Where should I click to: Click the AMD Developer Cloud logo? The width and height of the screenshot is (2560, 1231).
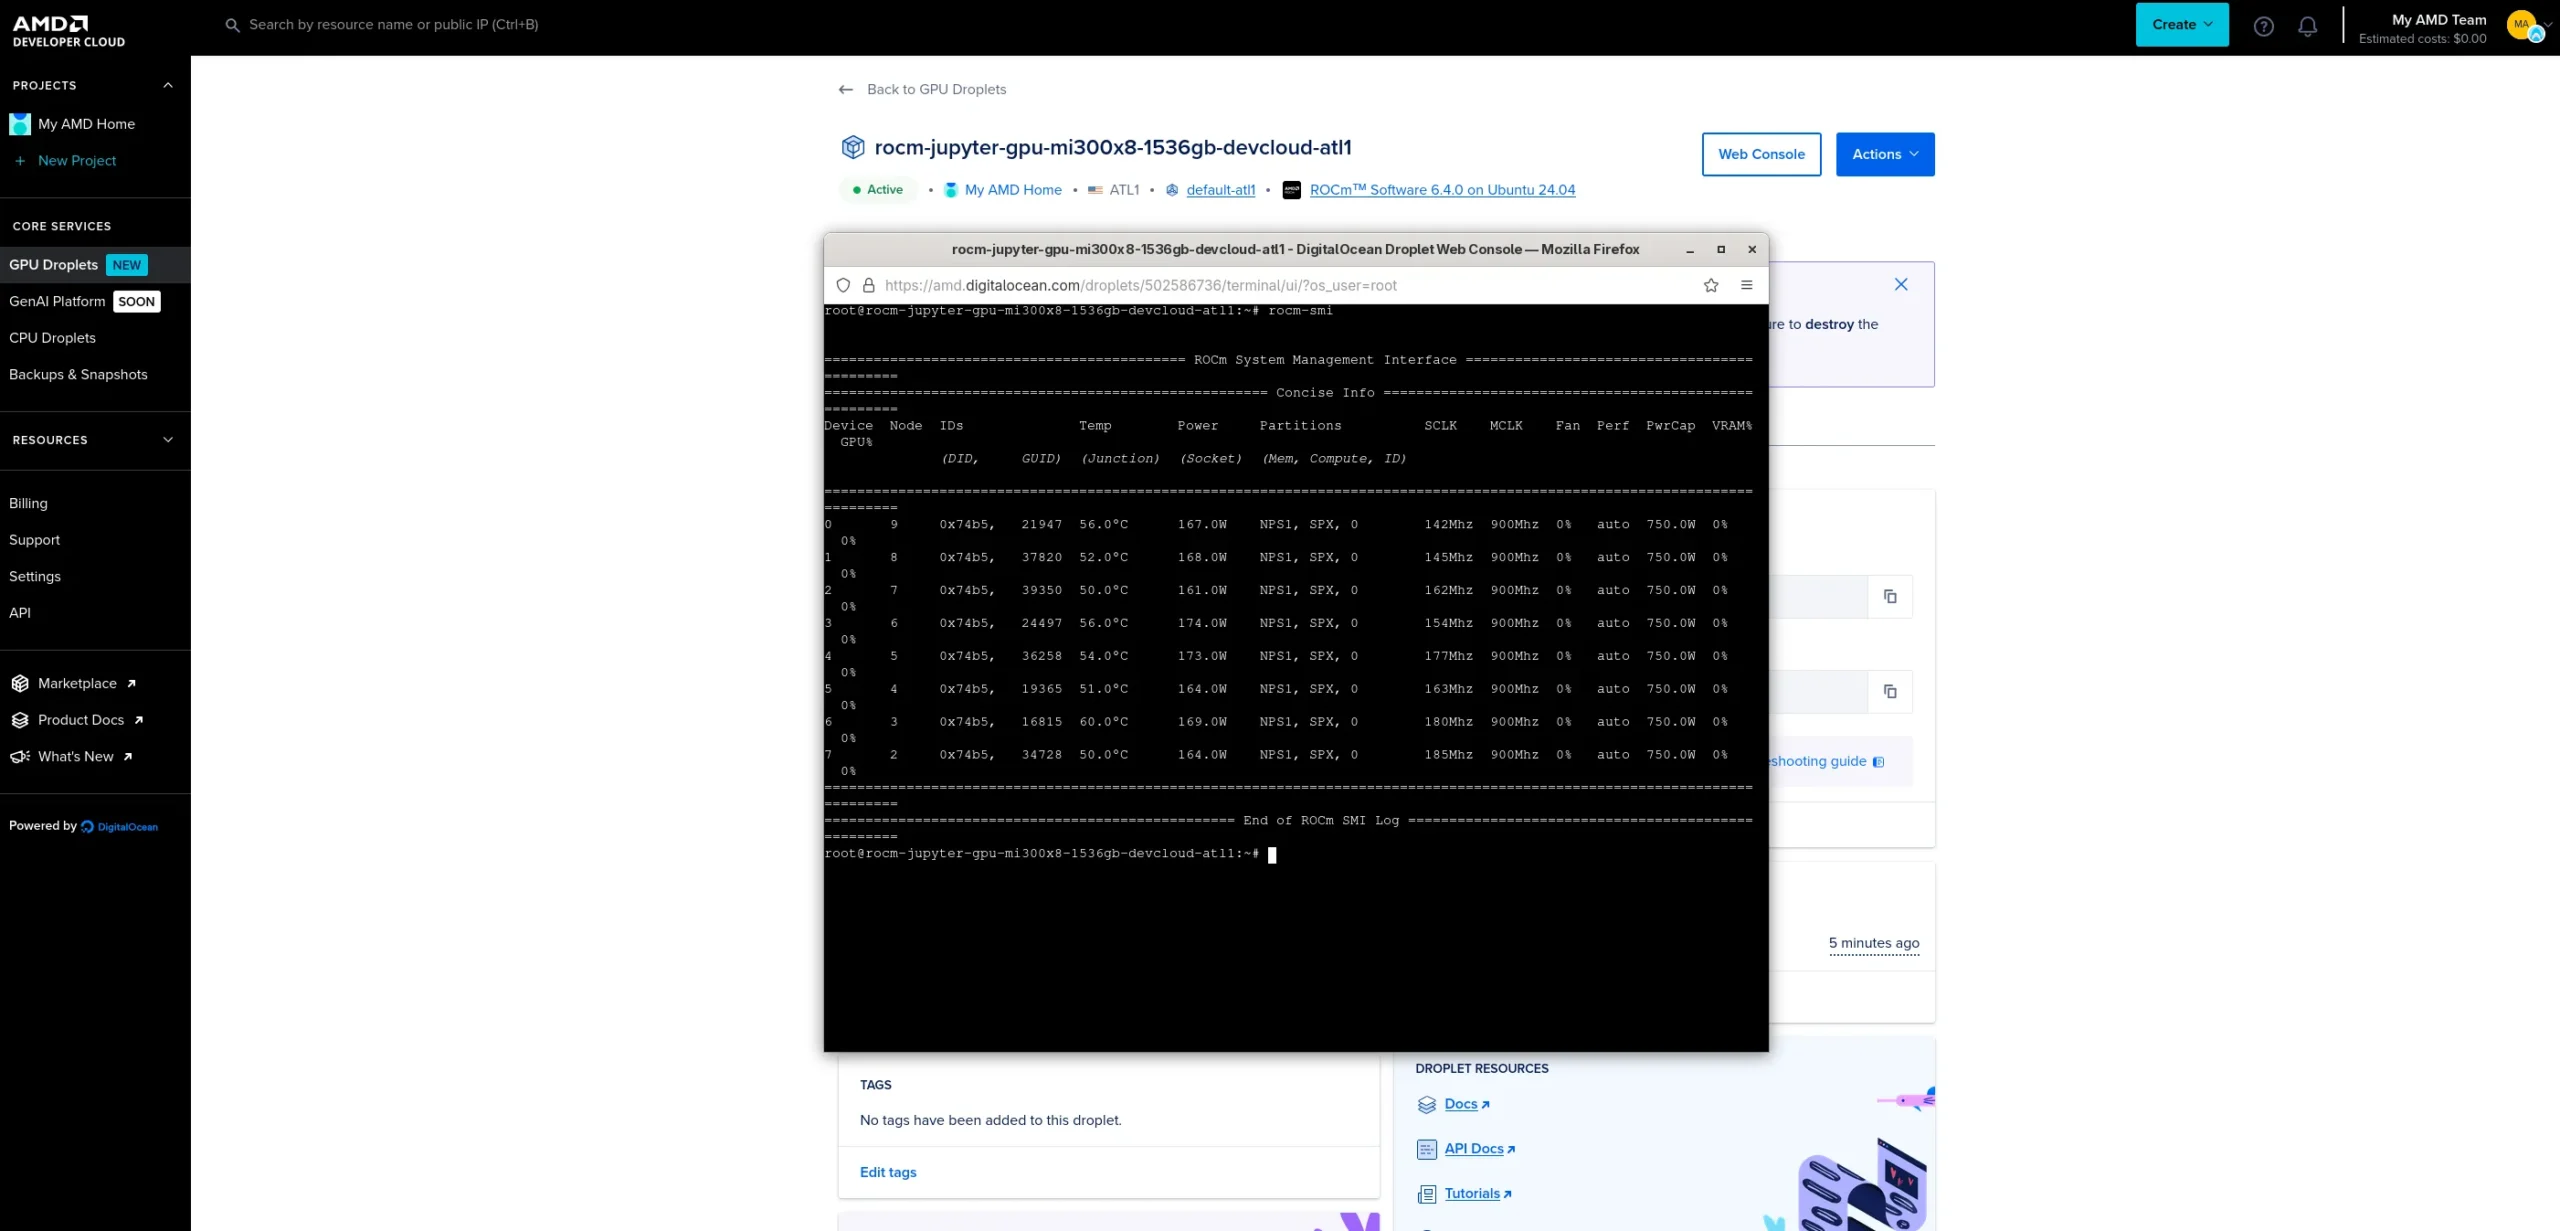(x=68, y=31)
